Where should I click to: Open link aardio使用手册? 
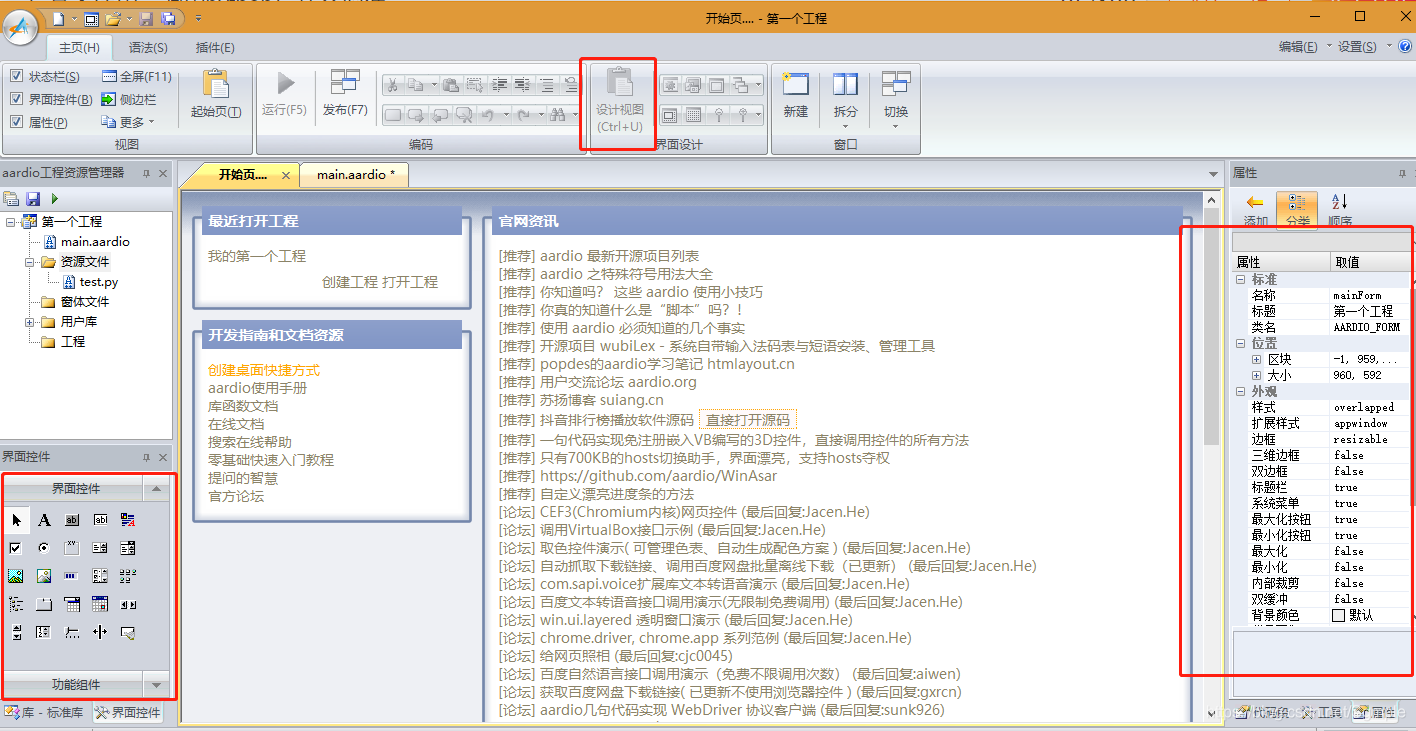[x=257, y=388]
